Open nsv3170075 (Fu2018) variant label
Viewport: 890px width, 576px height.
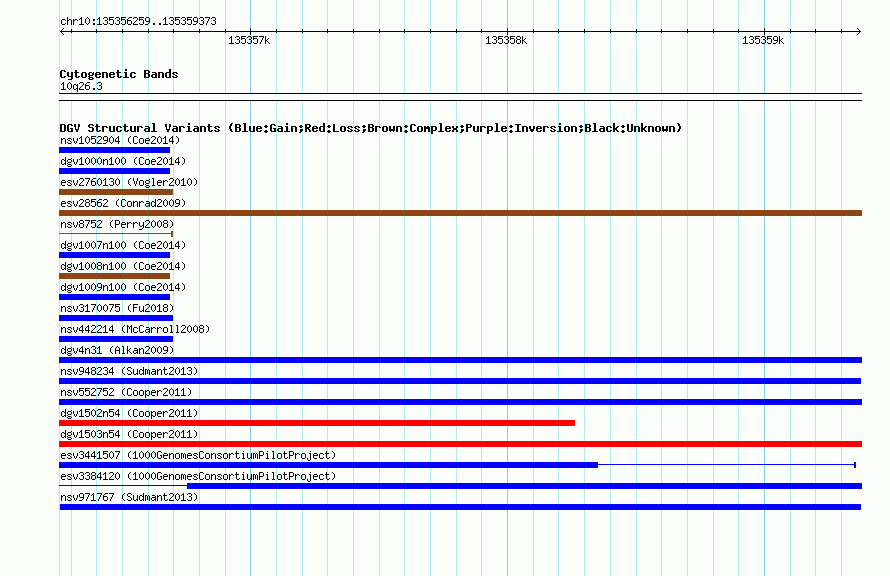point(117,308)
